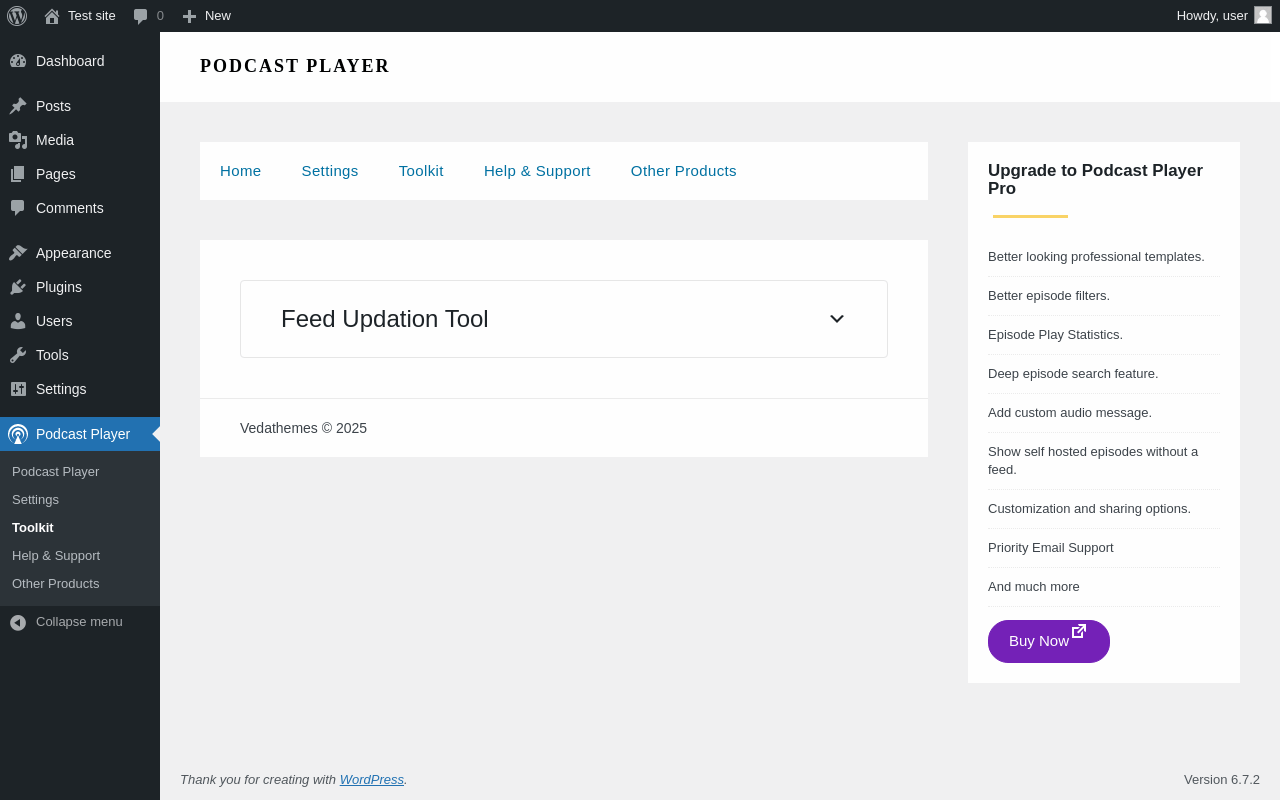Click 'Priority Email Support' text
Screen dimensions: 1280x800
(x=1051, y=548)
